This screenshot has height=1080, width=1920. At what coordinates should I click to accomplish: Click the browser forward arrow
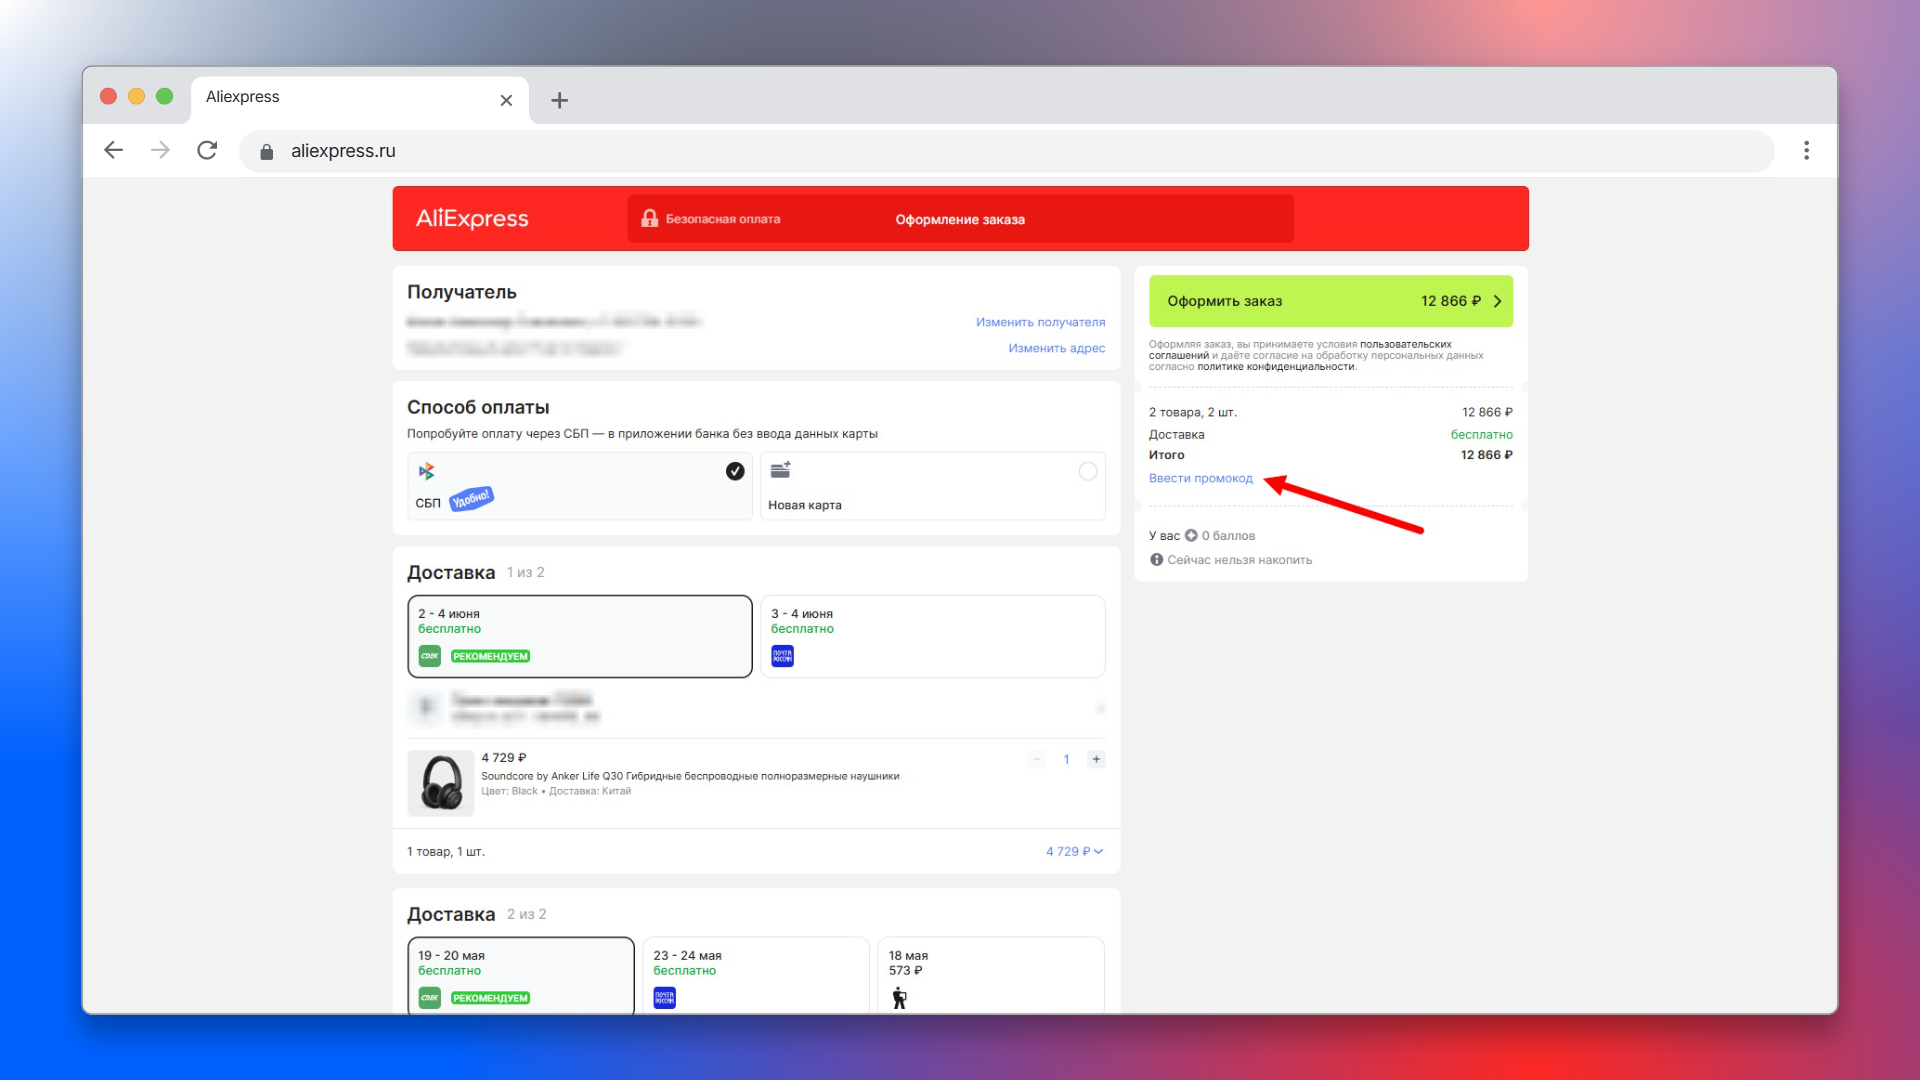coord(160,150)
